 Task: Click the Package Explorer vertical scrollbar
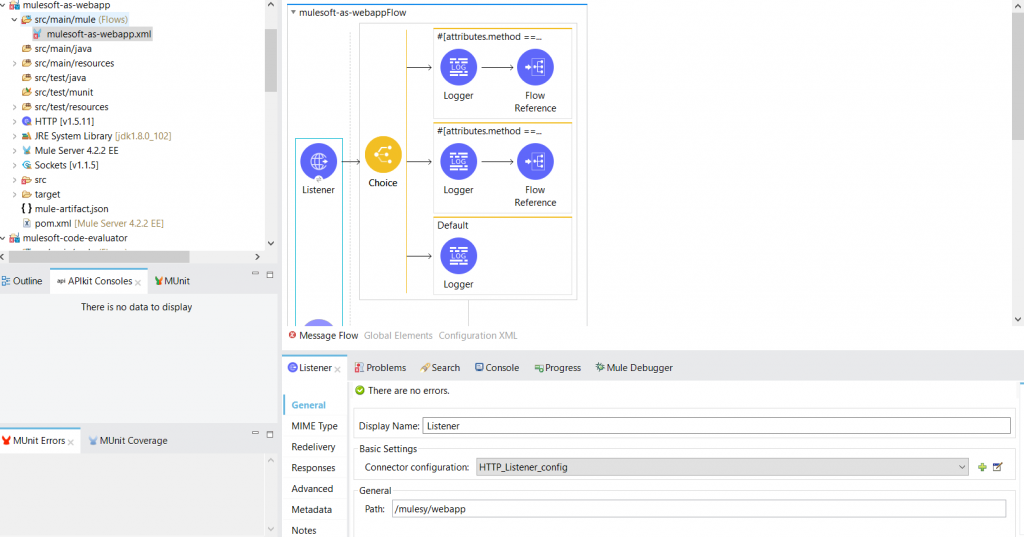(271, 60)
